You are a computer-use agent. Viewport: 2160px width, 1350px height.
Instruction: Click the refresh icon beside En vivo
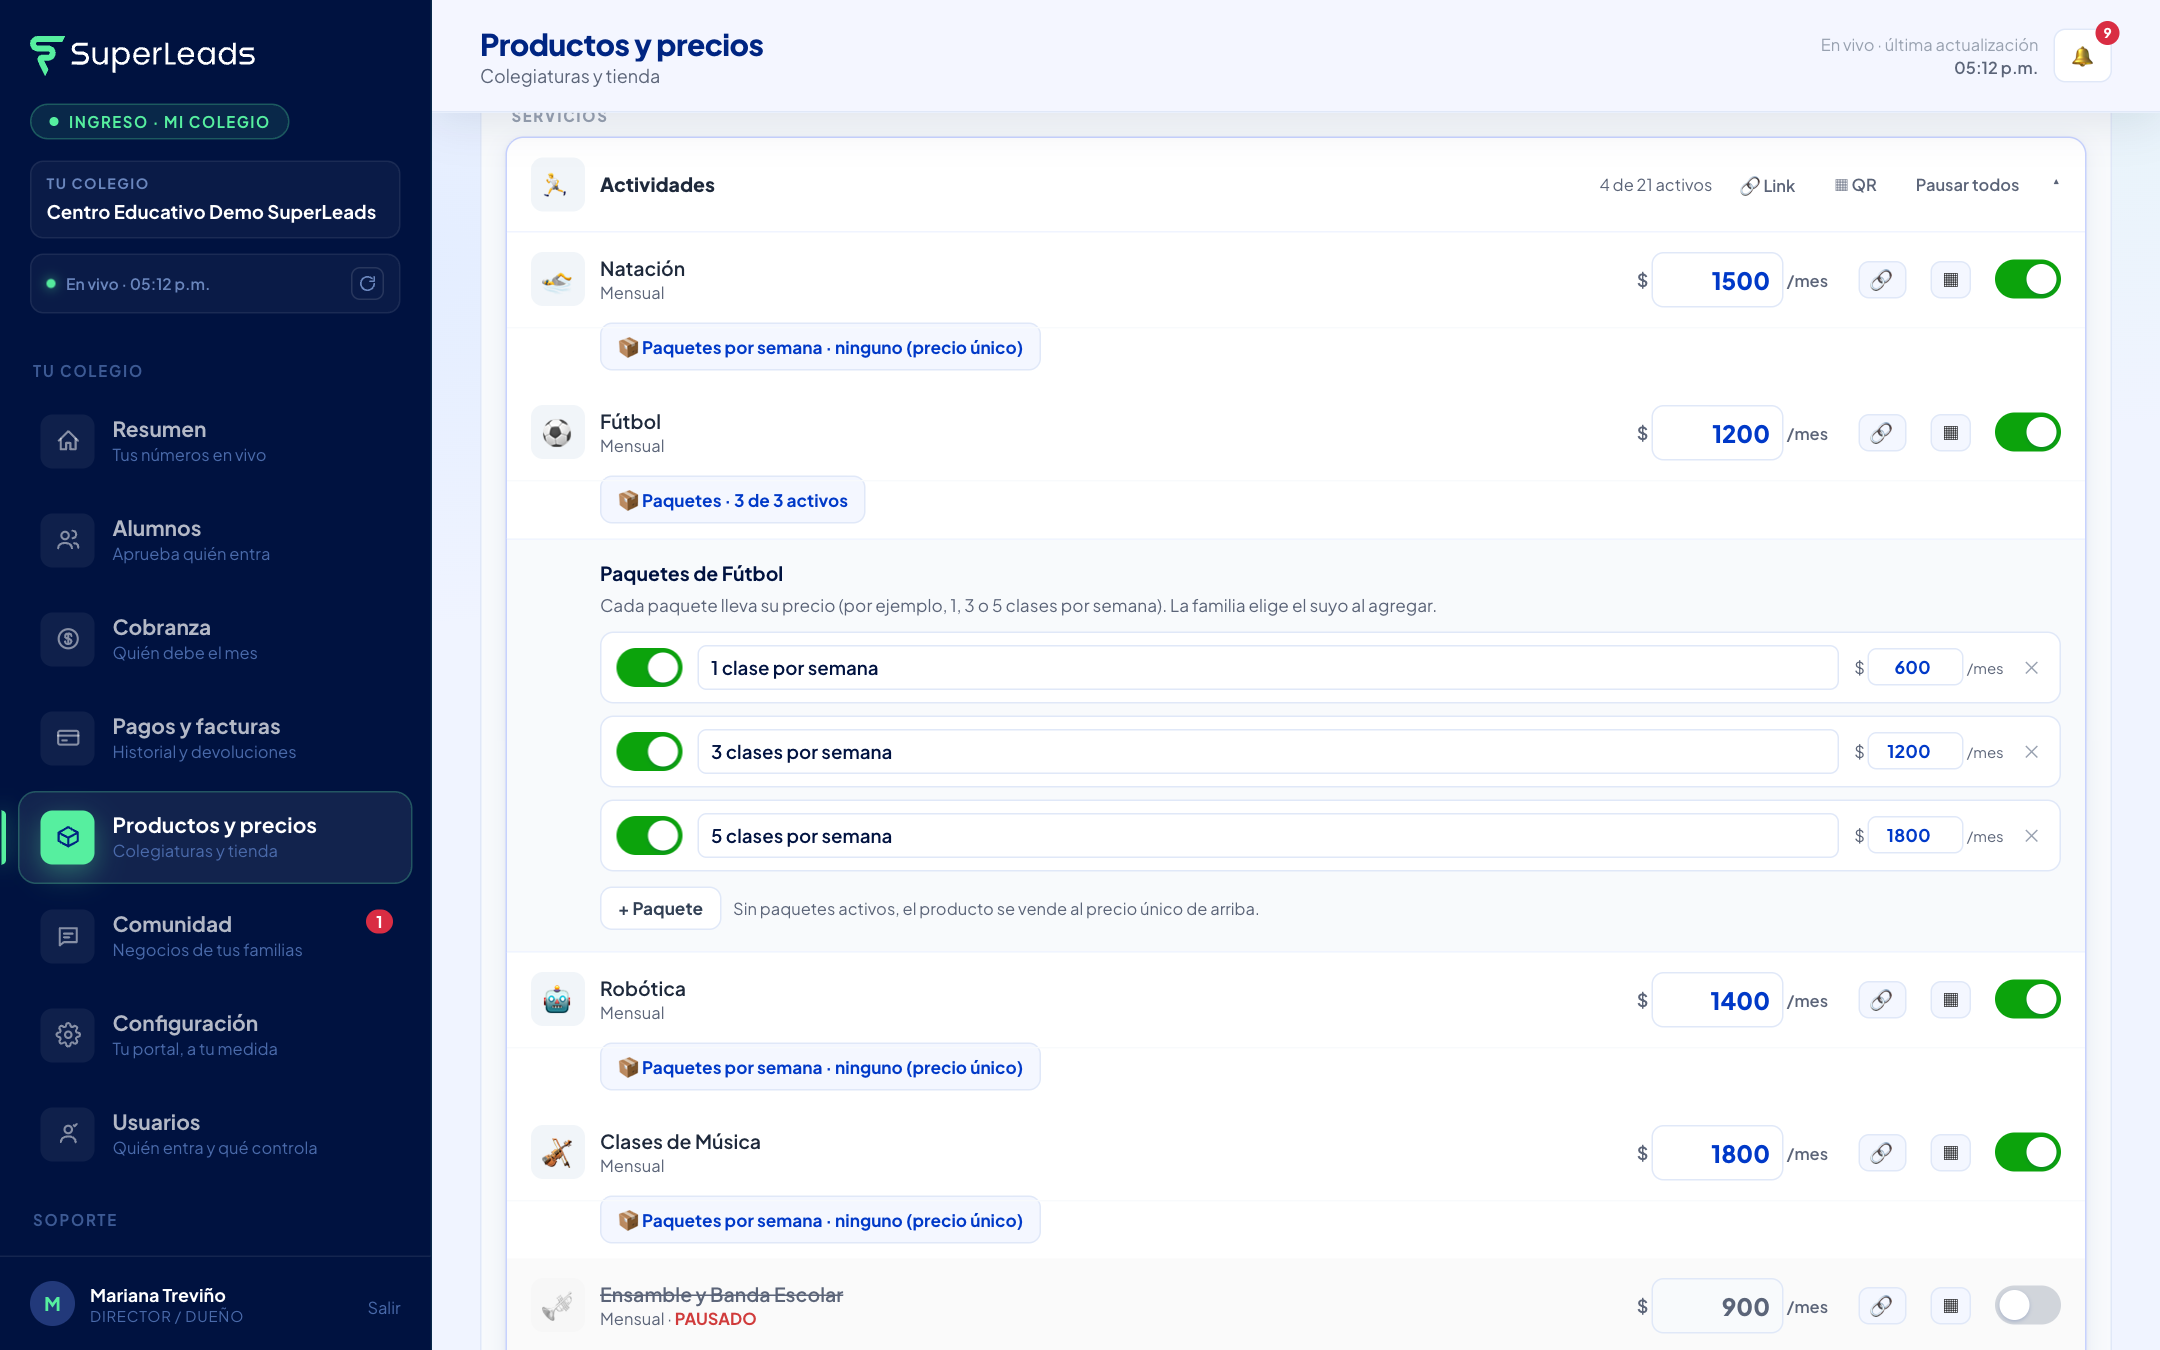[x=368, y=283]
